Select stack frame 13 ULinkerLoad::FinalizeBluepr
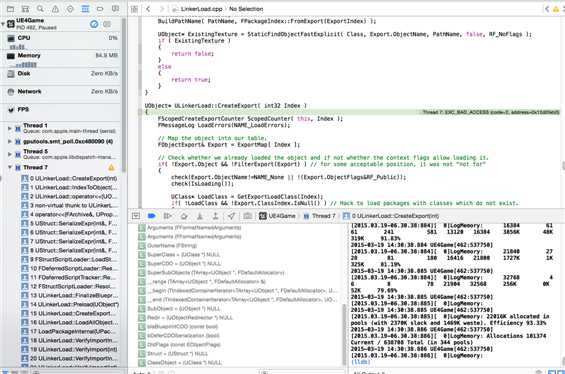 click(69, 295)
